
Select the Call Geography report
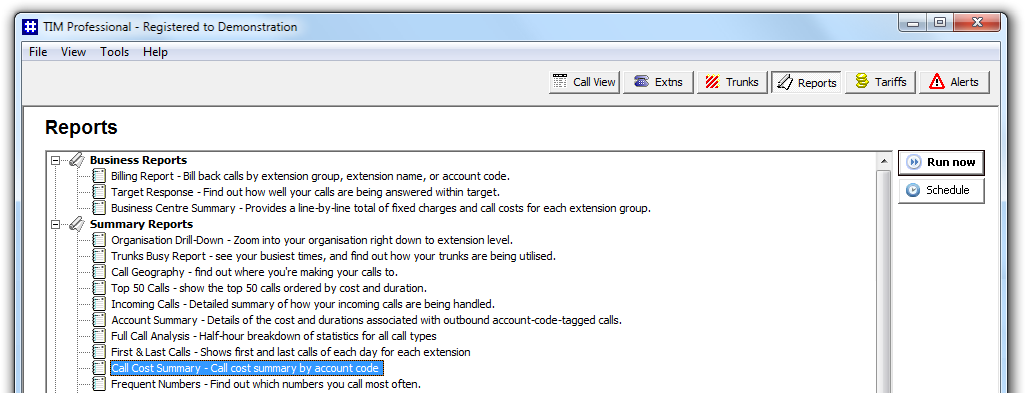click(x=254, y=272)
